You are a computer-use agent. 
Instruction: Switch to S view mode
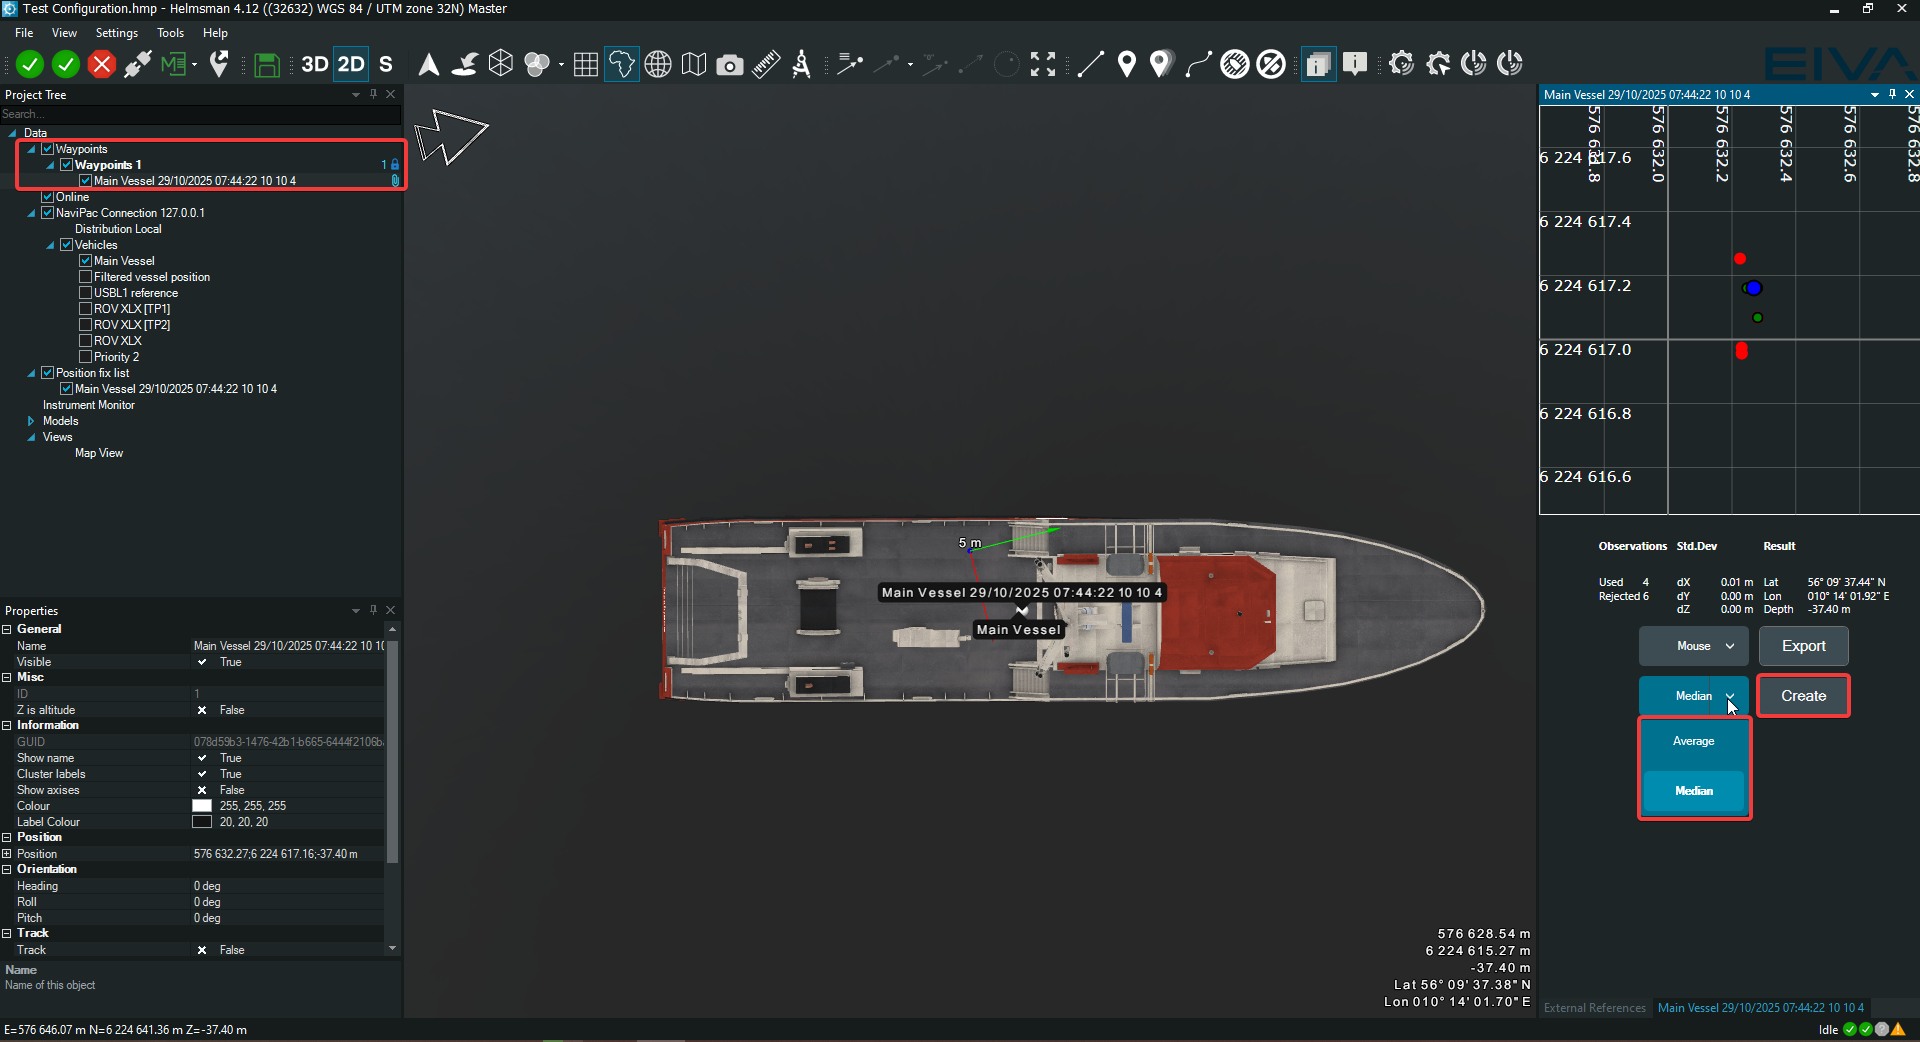(386, 65)
